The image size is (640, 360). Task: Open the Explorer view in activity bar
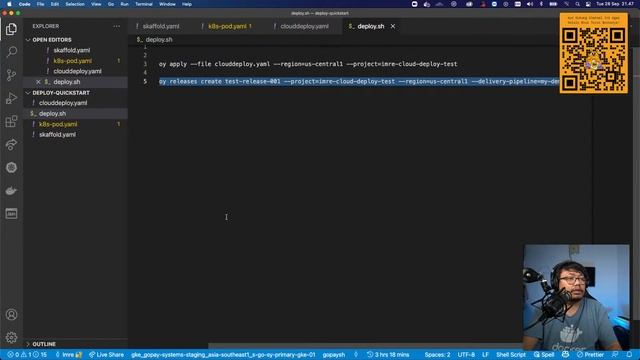point(11,29)
